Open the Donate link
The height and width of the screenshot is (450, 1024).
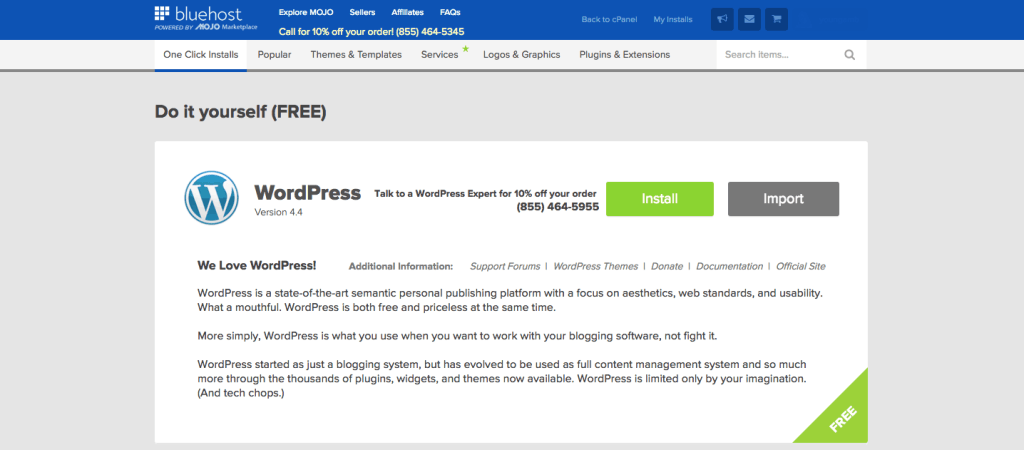coord(667,266)
